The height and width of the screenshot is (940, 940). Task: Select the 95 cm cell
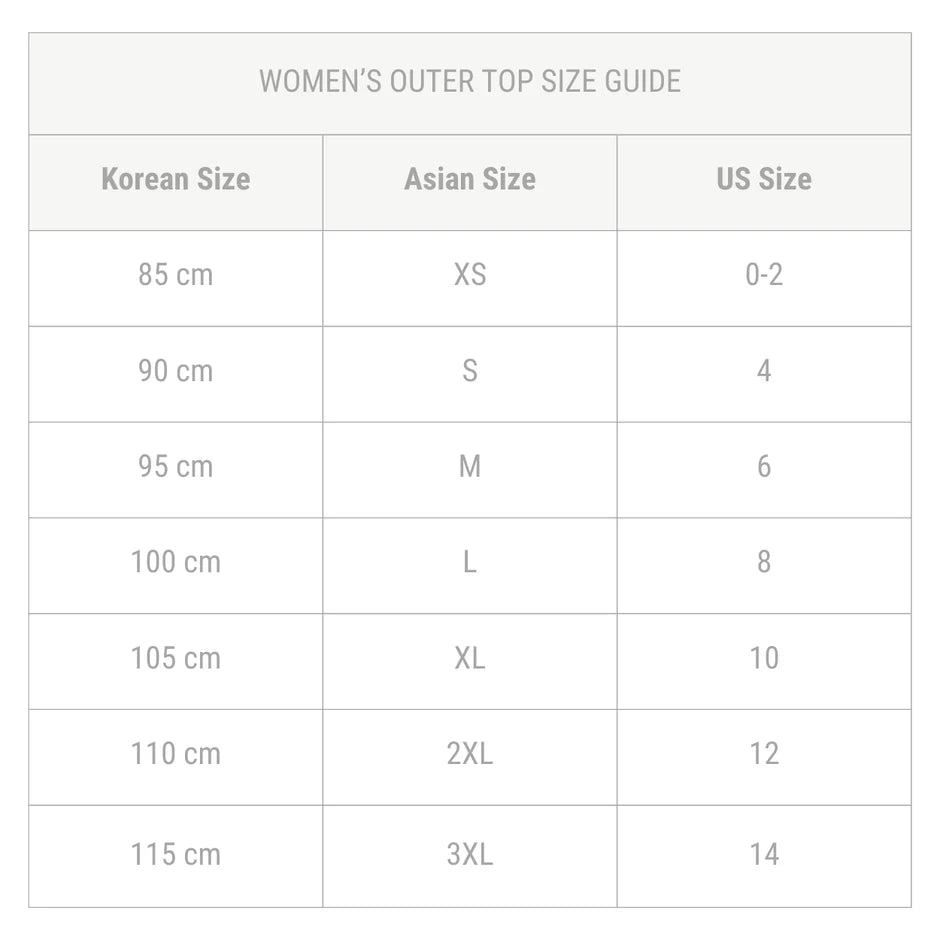[176, 467]
